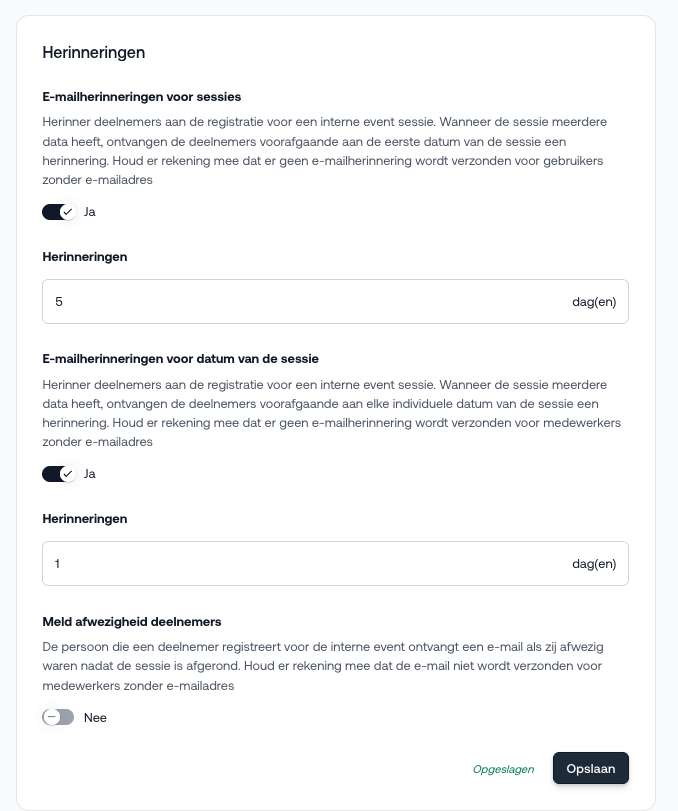Click the dag(en) suffix in the 1-day field

click(x=594, y=563)
